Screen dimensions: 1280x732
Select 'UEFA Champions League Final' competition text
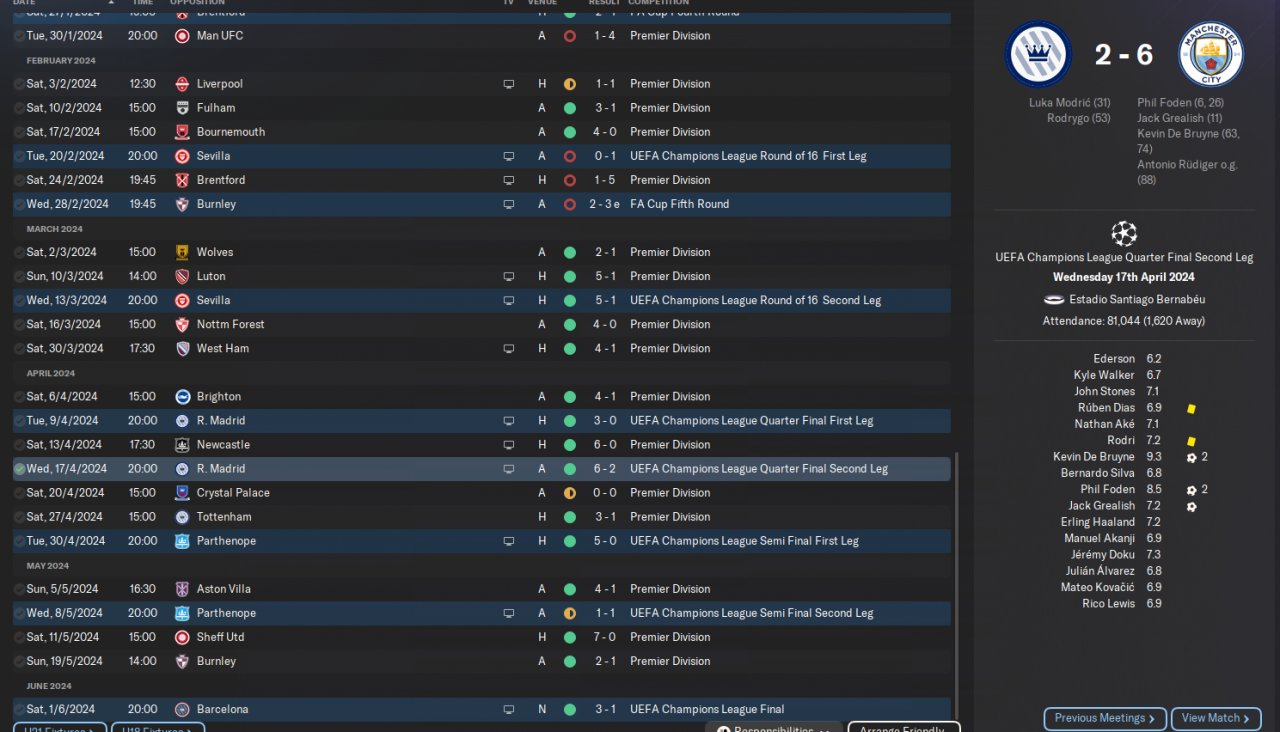pos(707,709)
